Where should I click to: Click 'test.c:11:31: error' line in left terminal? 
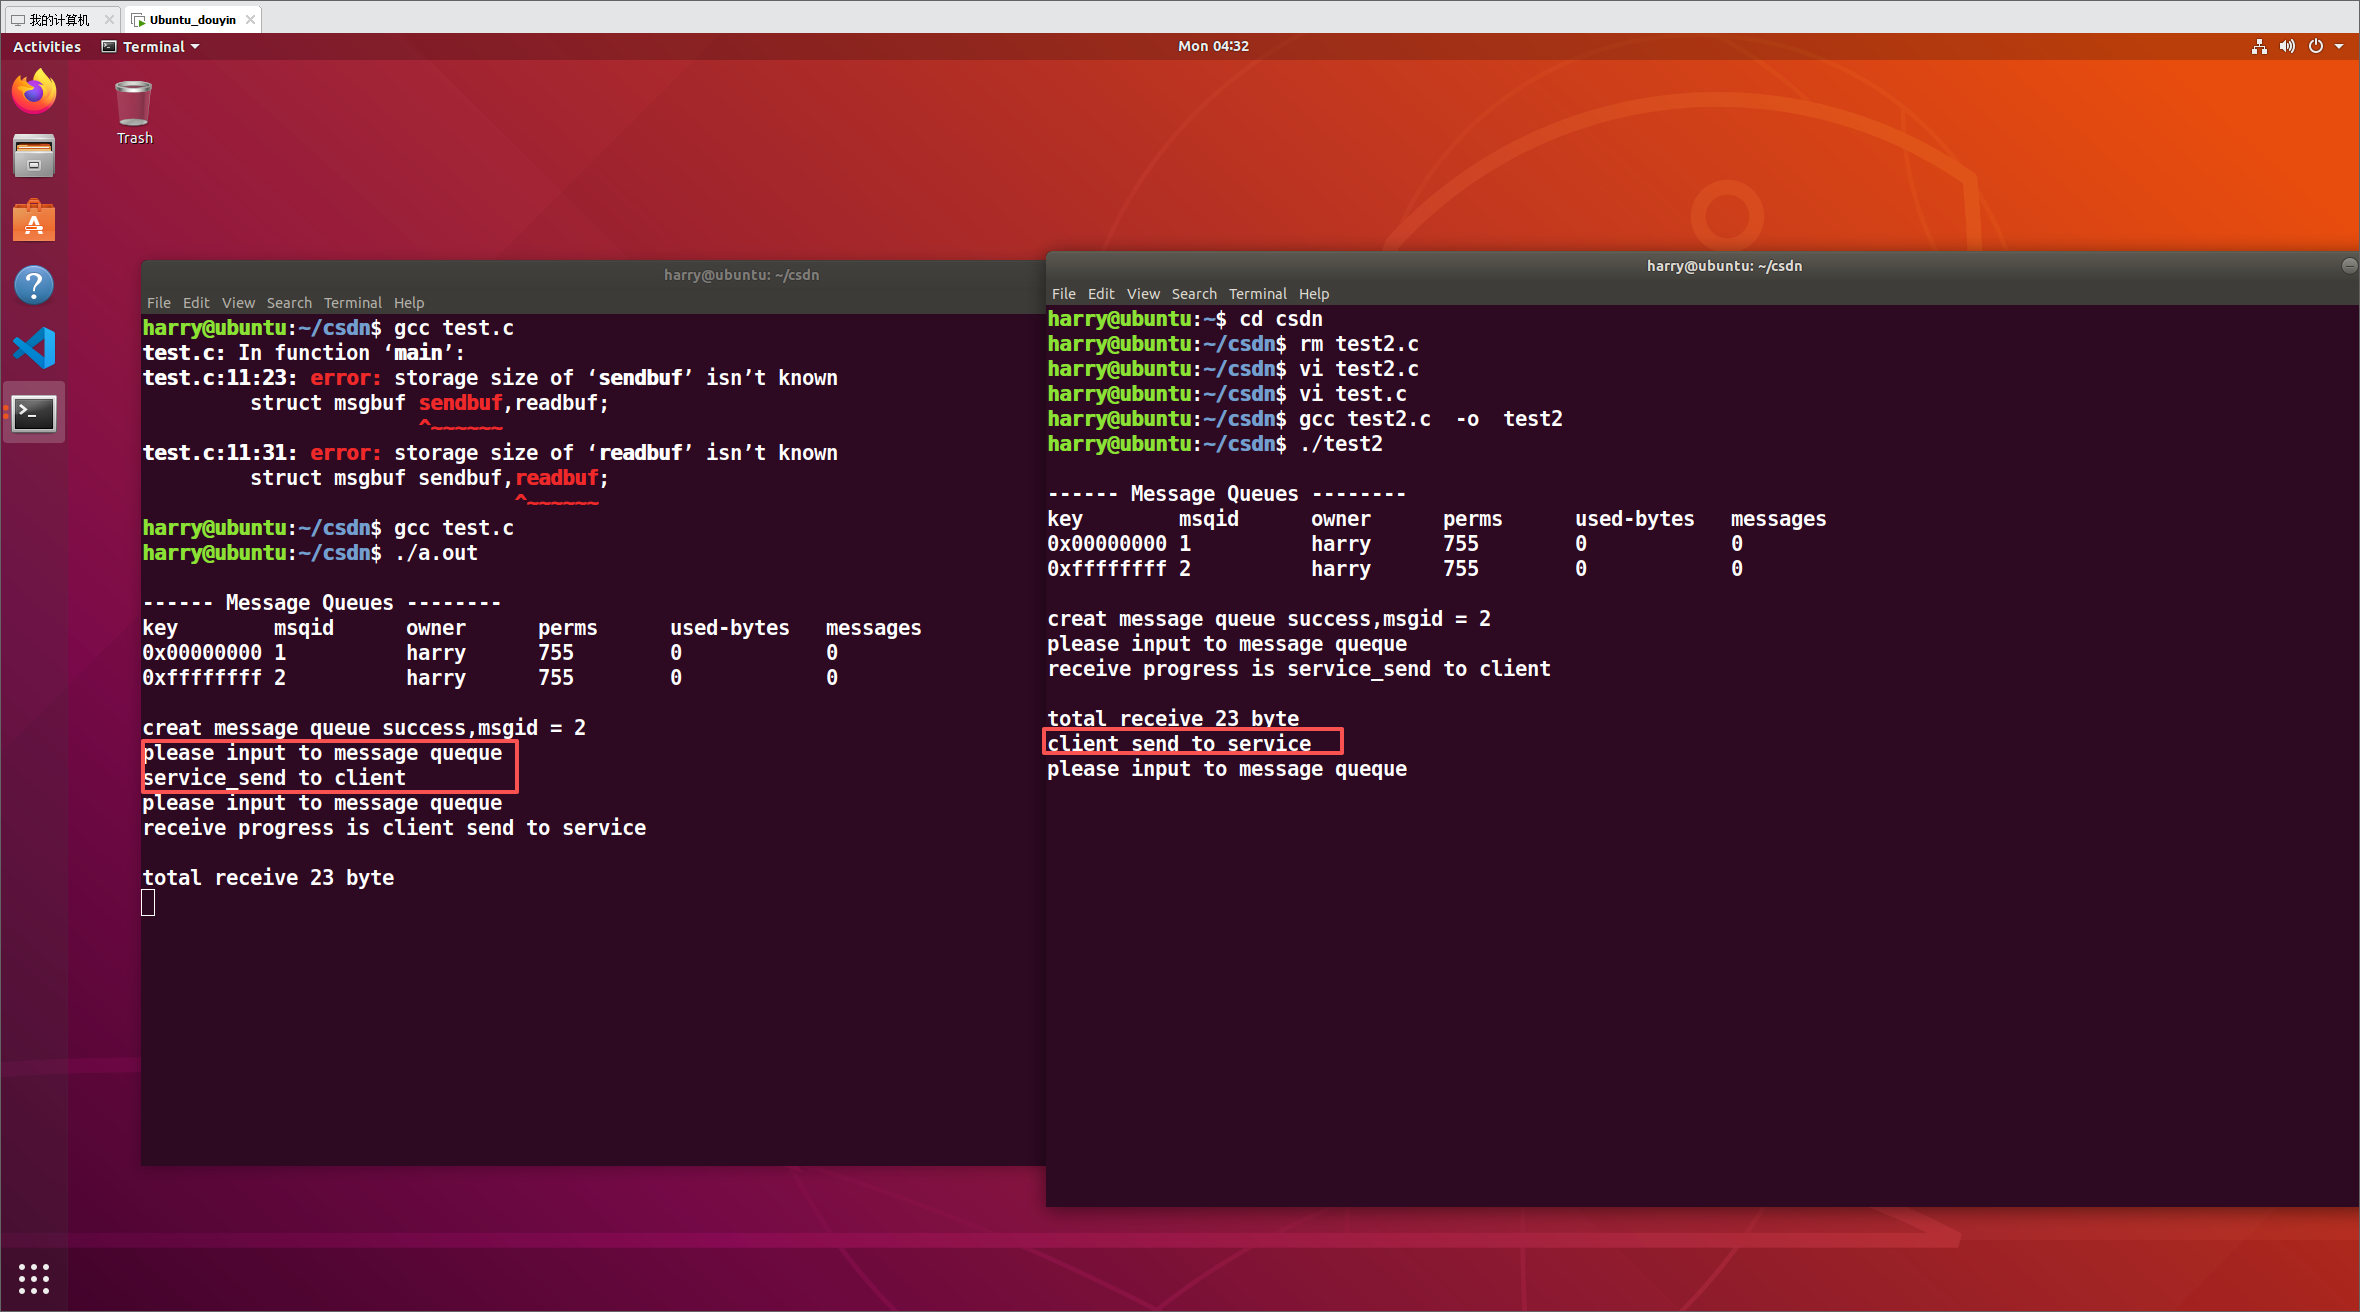[x=490, y=453]
